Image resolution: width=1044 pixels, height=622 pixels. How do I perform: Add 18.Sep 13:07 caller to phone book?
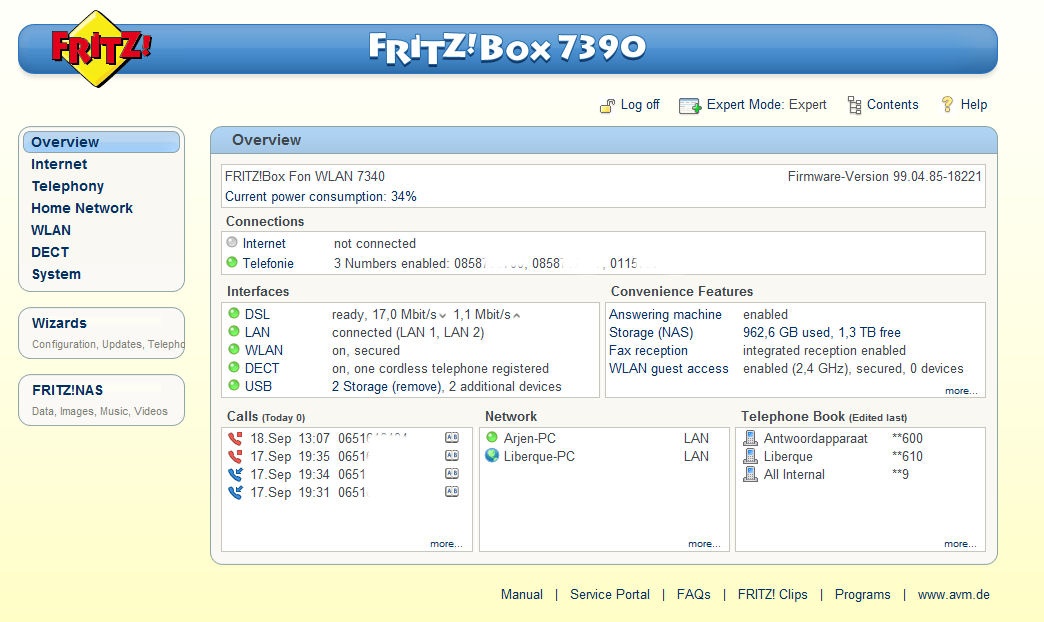(x=452, y=438)
